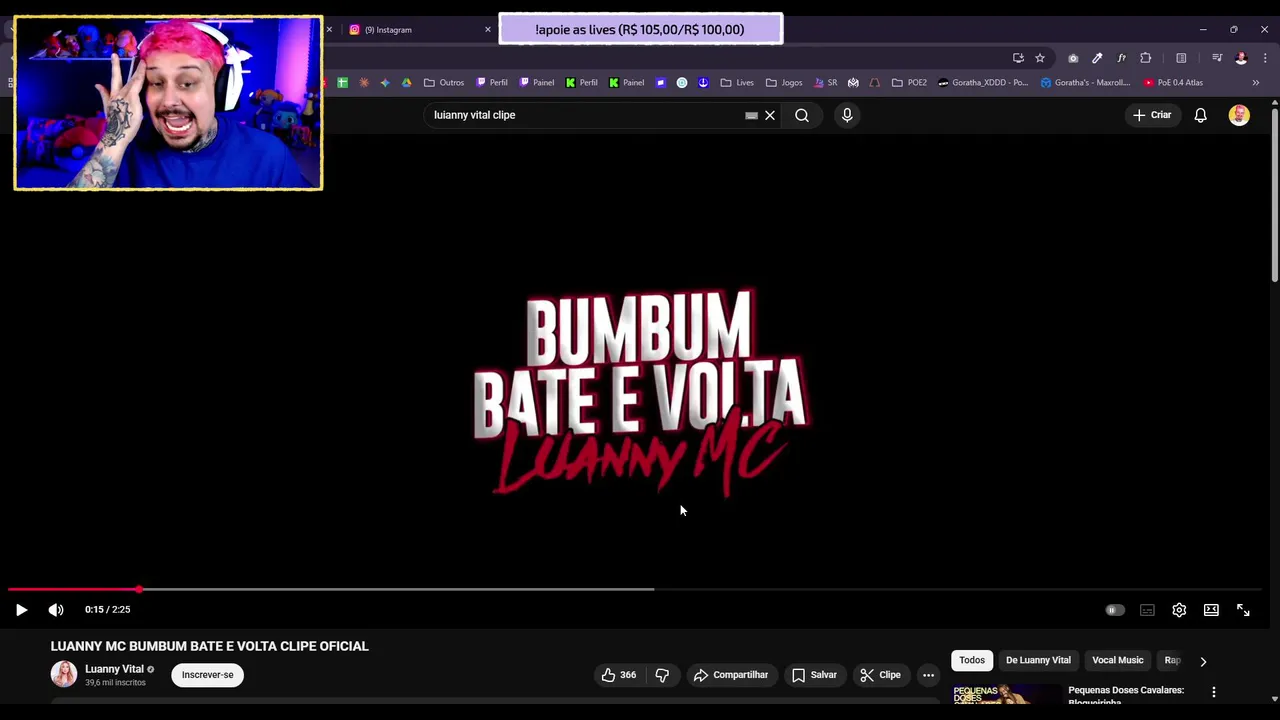Viewport: 1280px width, 720px height.
Task: Dislike the video with the thumbs down
Action: tap(662, 675)
